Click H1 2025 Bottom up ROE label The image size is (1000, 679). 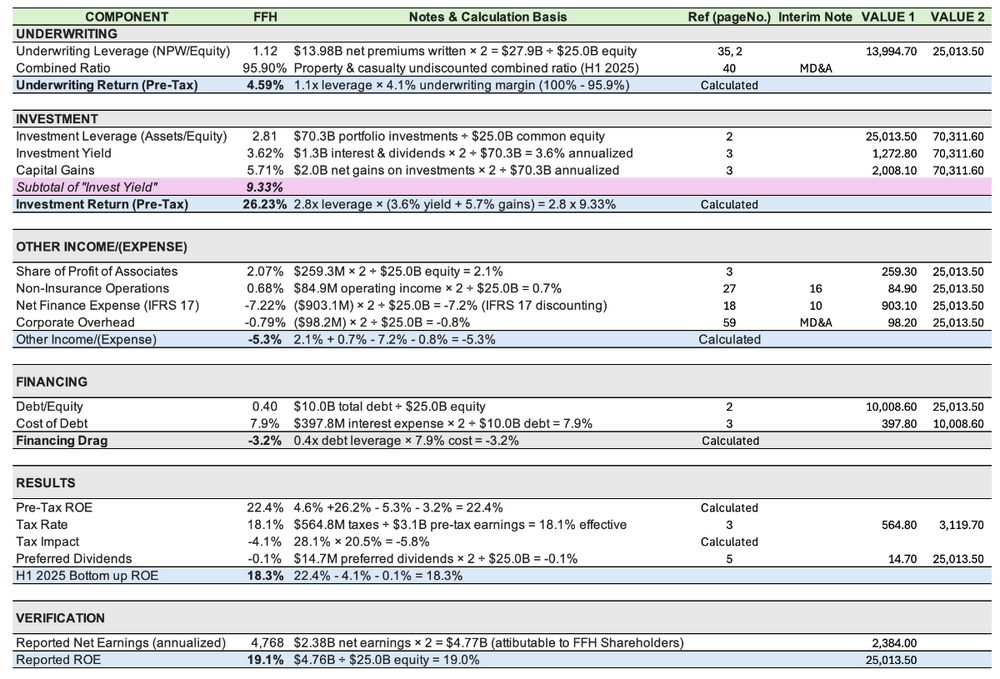click(x=87, y=576)
